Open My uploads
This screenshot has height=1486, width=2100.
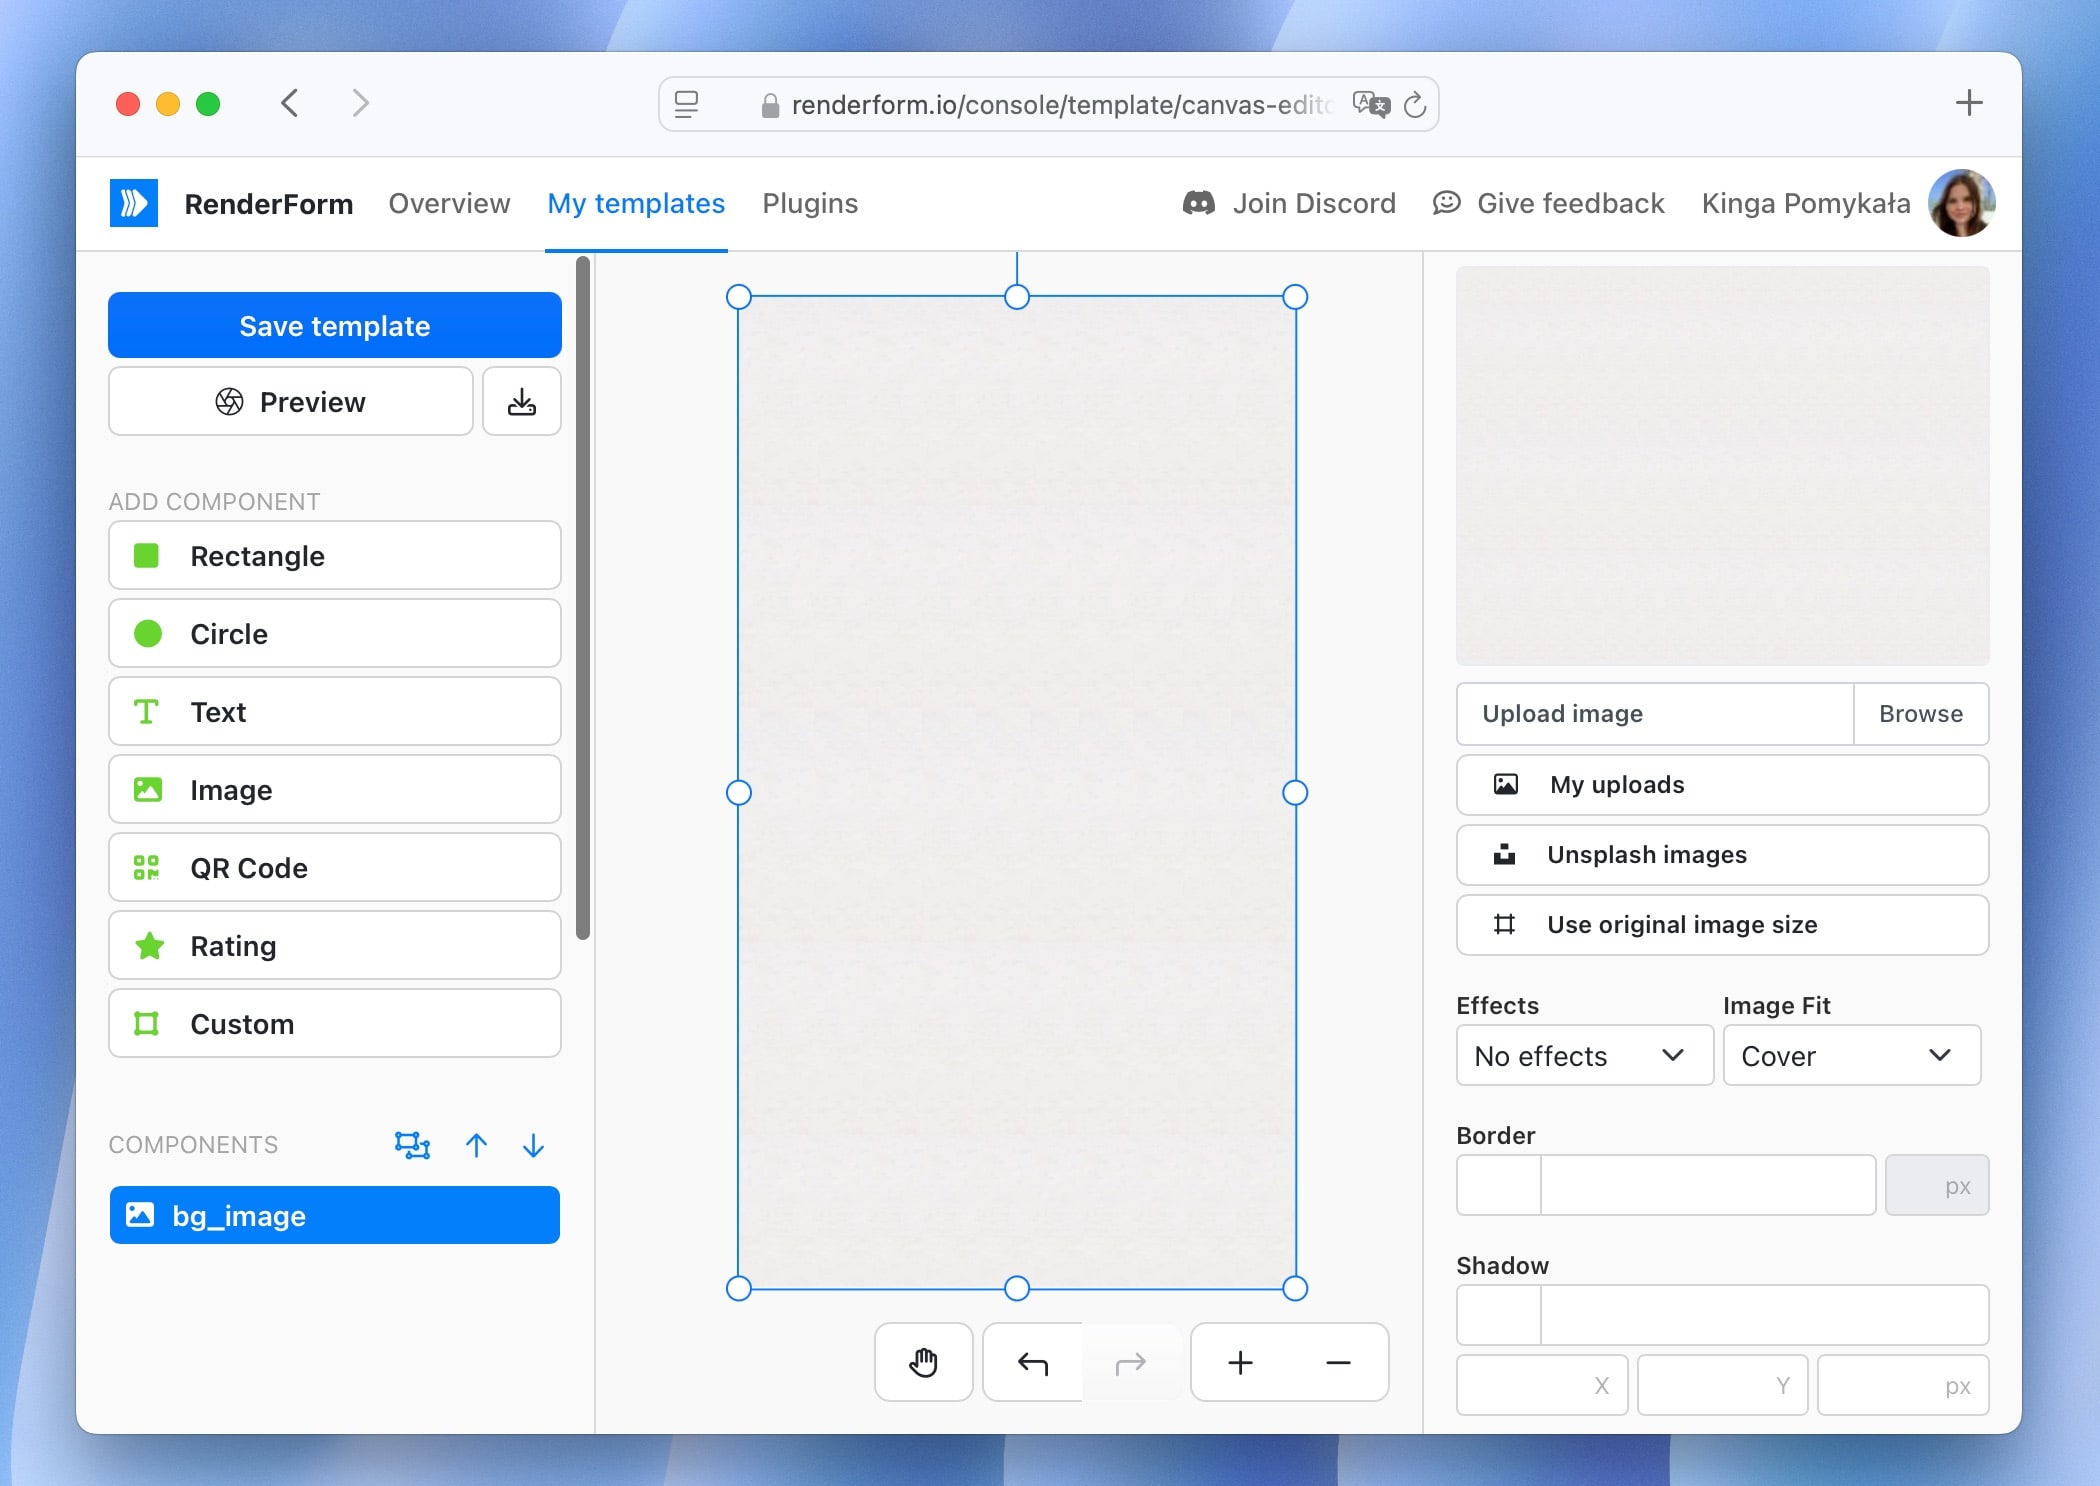click(x=1722, y=784)
